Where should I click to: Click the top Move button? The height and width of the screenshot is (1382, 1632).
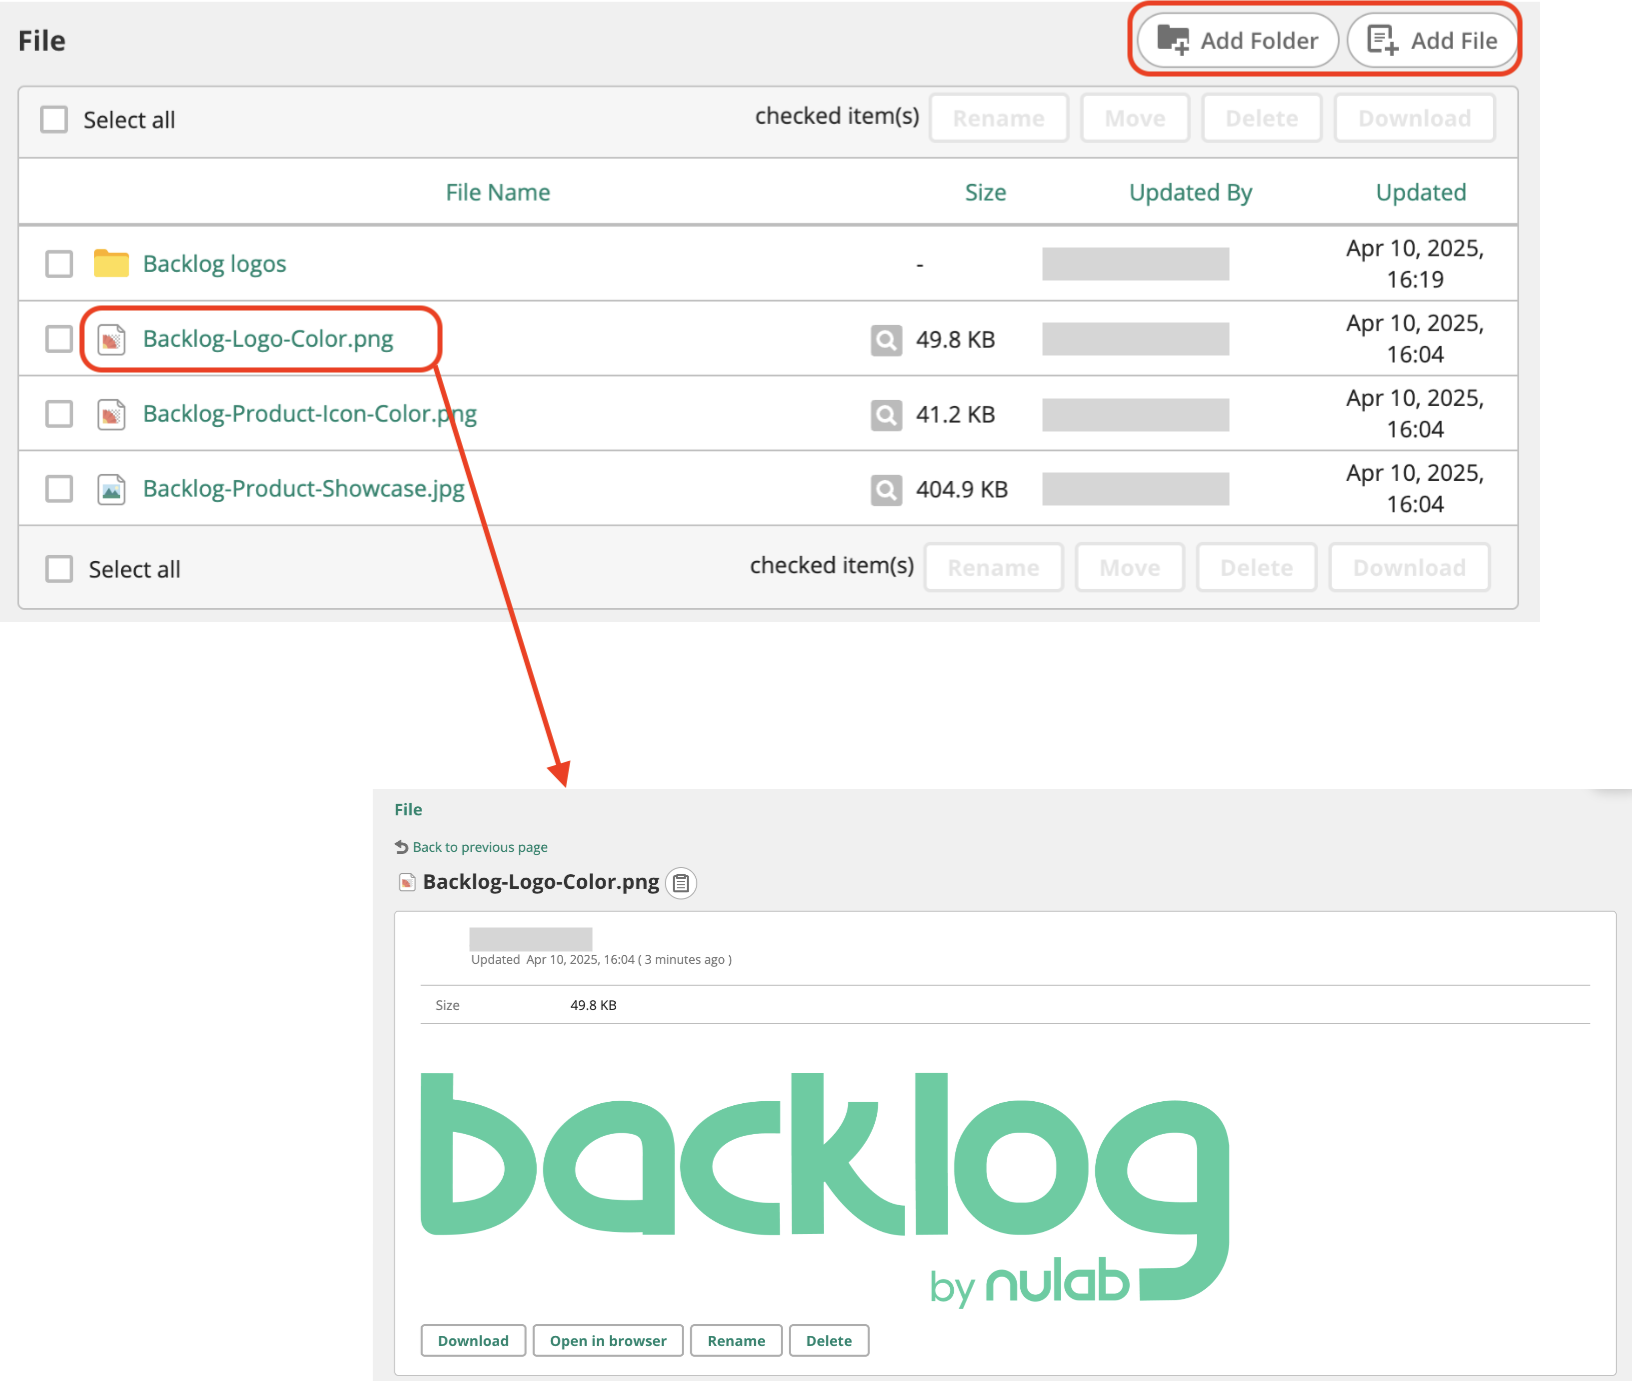click(x=1135, y=118)
